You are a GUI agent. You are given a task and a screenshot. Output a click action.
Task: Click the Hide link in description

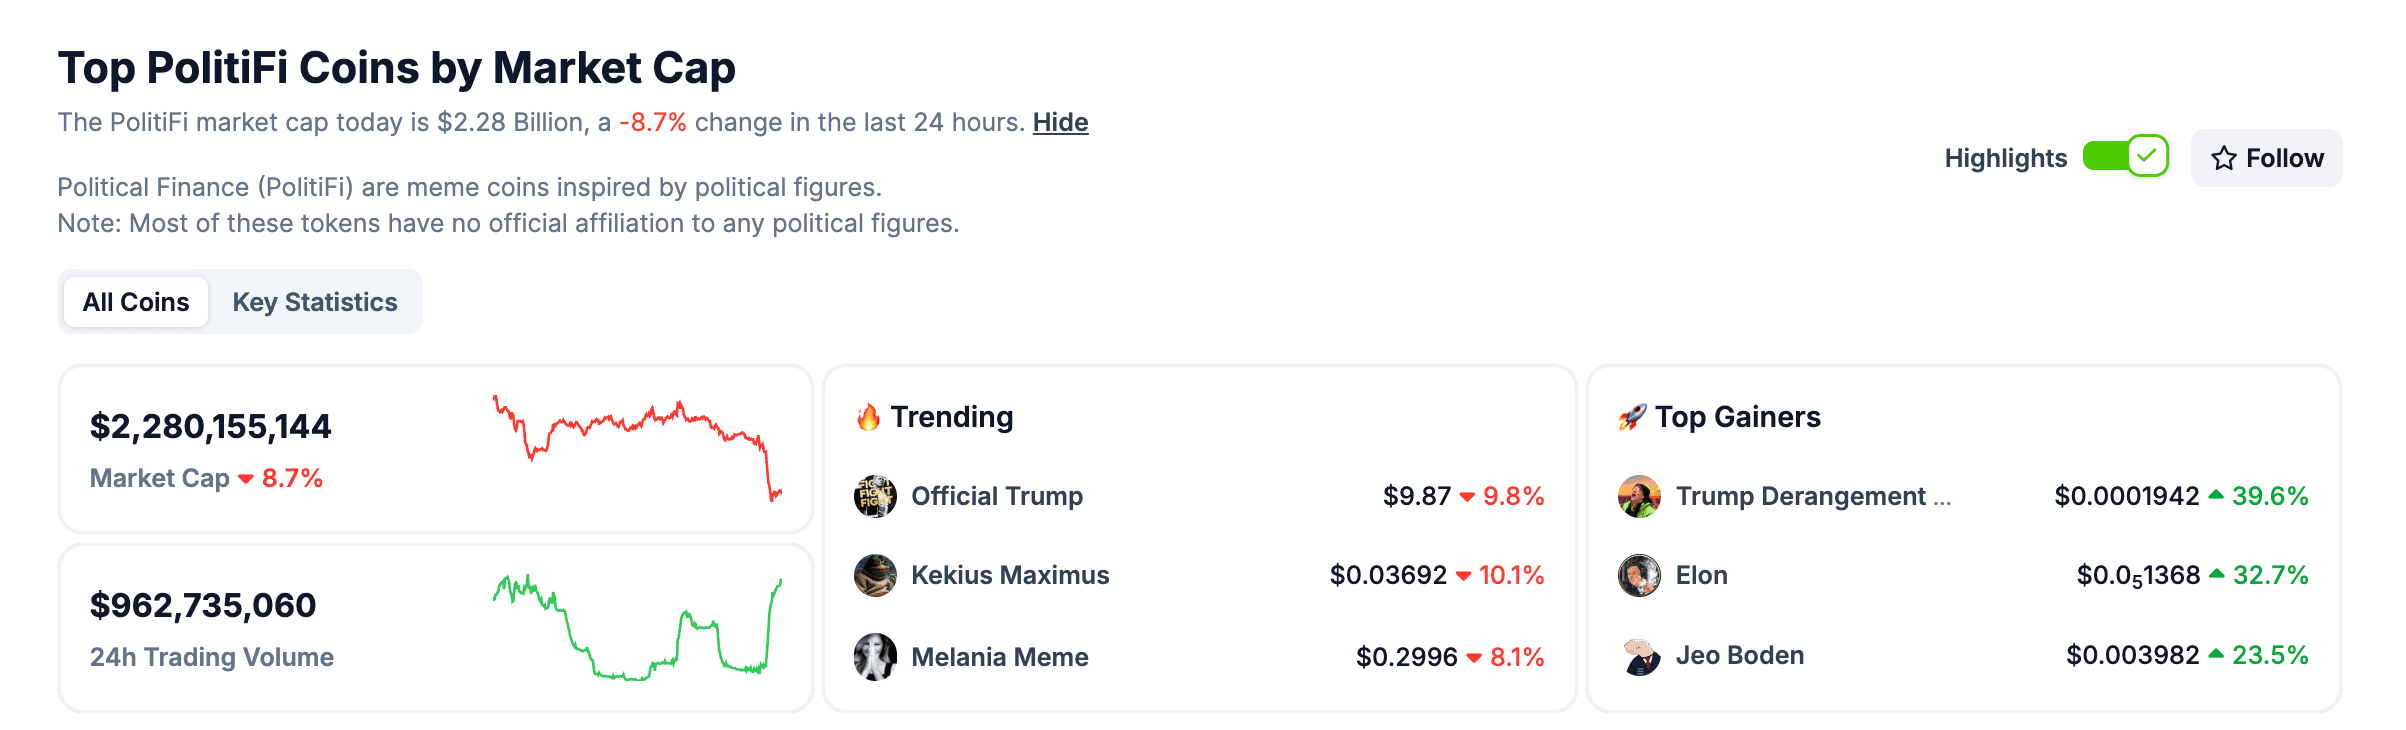(x=1060, y=122)
